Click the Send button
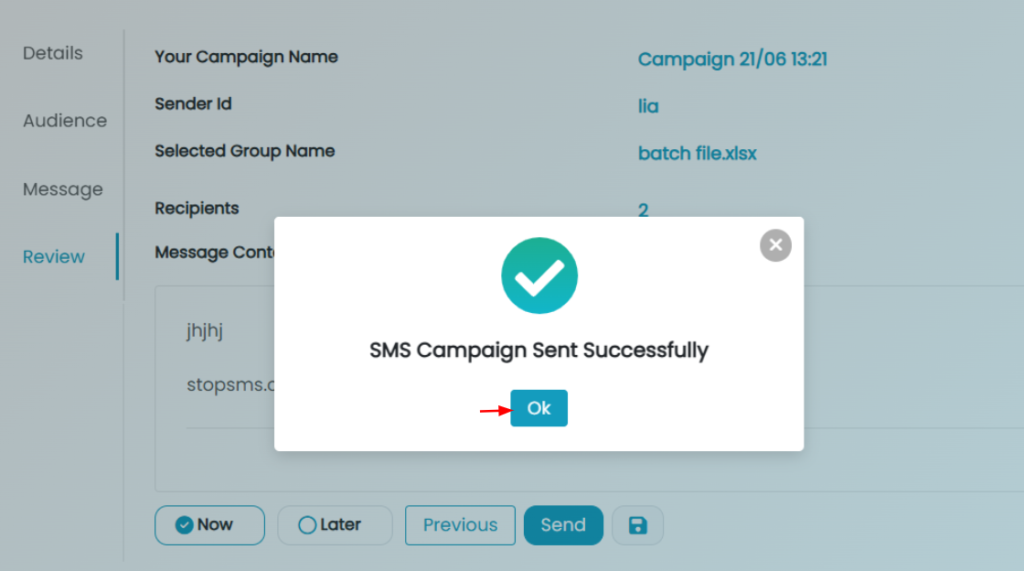Image resolution: width=1024 pixels, height=571 pixels. pyautogui.click(x=563, y=525)
